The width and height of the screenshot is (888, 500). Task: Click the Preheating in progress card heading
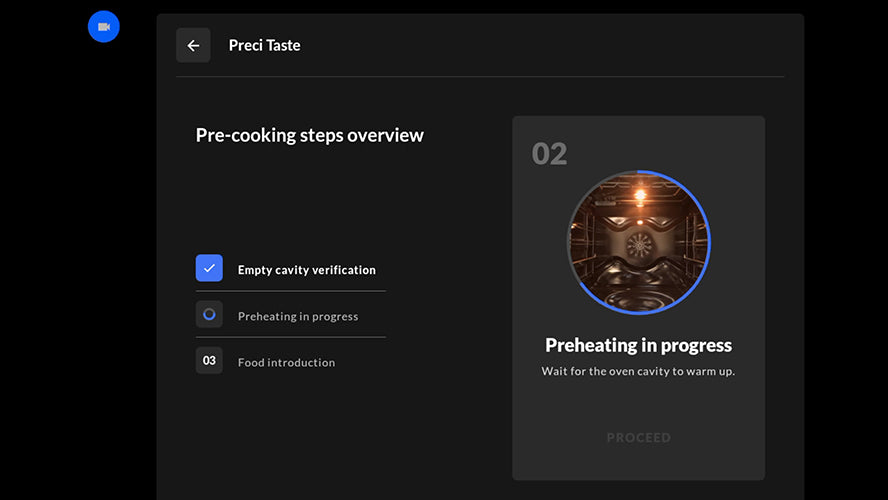(x=638, y=345)
